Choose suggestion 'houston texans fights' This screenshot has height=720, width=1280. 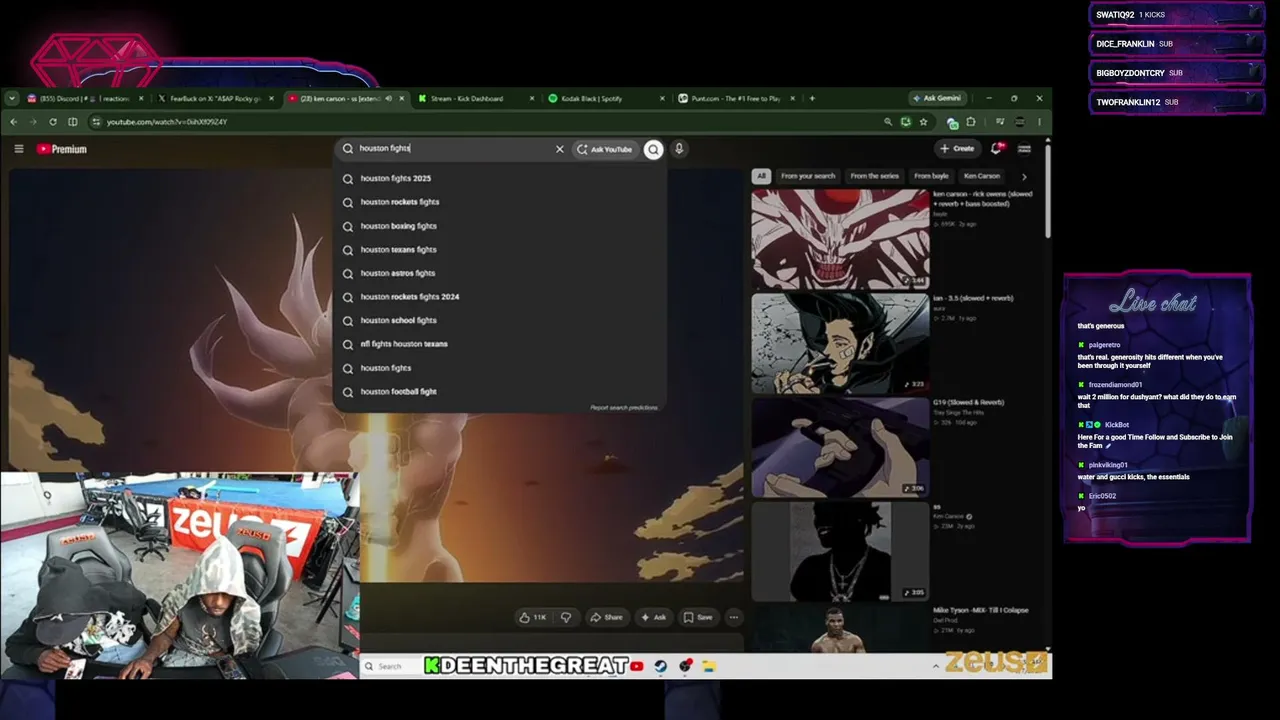pos(500,250)
